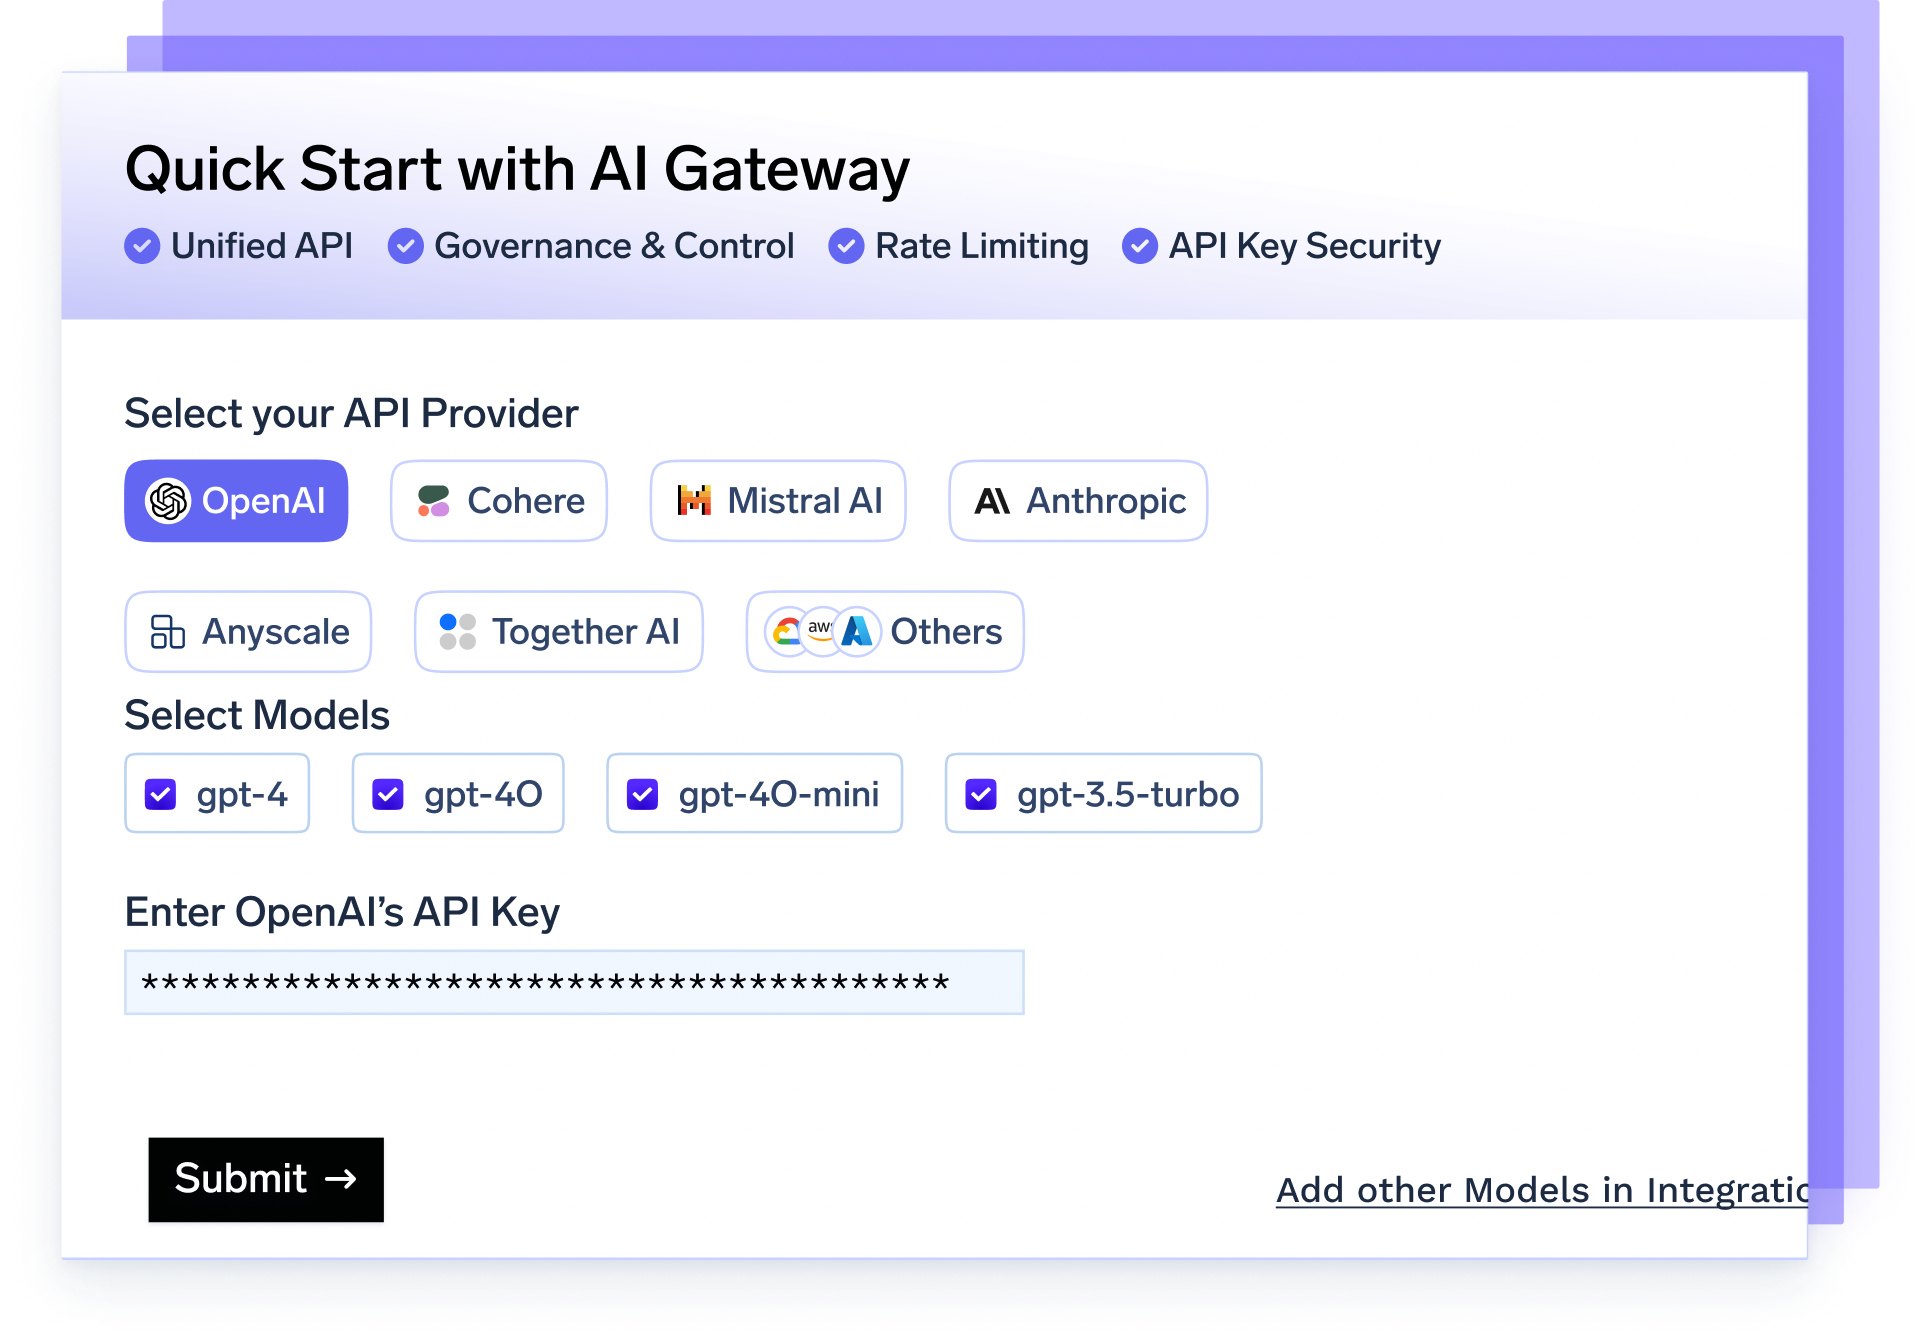Open the Others providers option
1927x1343 pixels.
(x=885, y=632)
